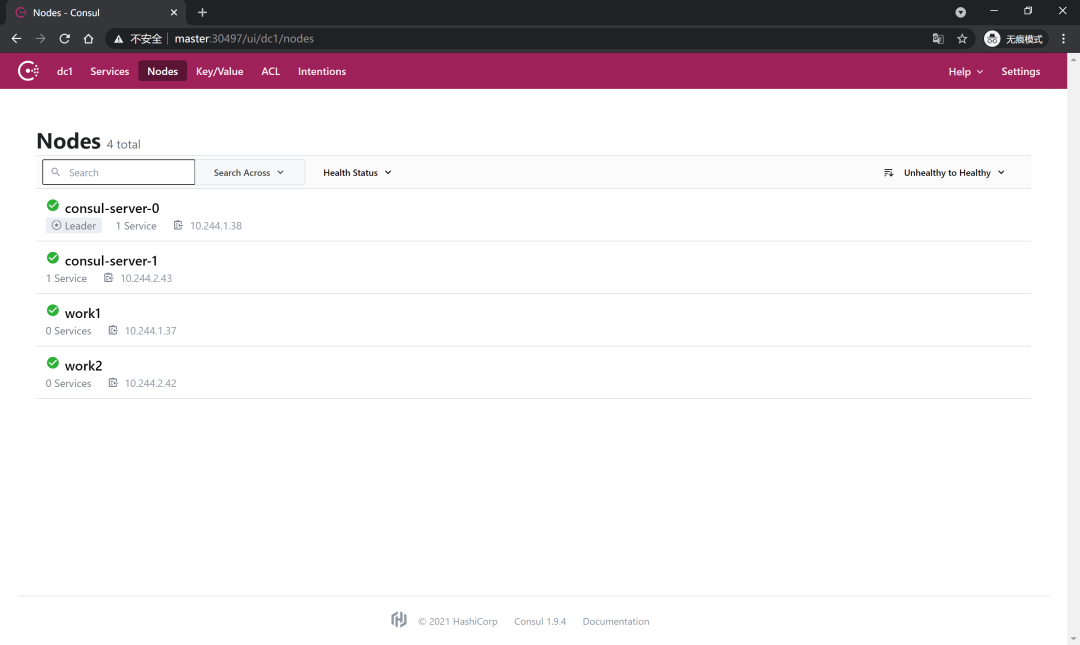
Task: Click the sort icon beside Unhealthy to Healthy
Action: [x=889, y=172]
